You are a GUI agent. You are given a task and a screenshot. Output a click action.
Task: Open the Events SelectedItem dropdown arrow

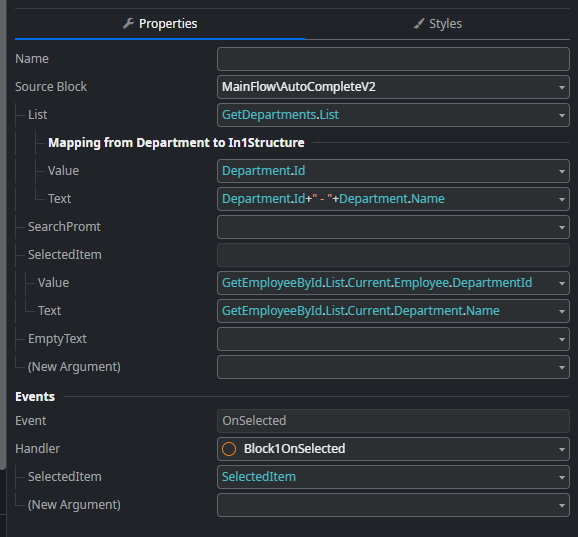point(562,477)
